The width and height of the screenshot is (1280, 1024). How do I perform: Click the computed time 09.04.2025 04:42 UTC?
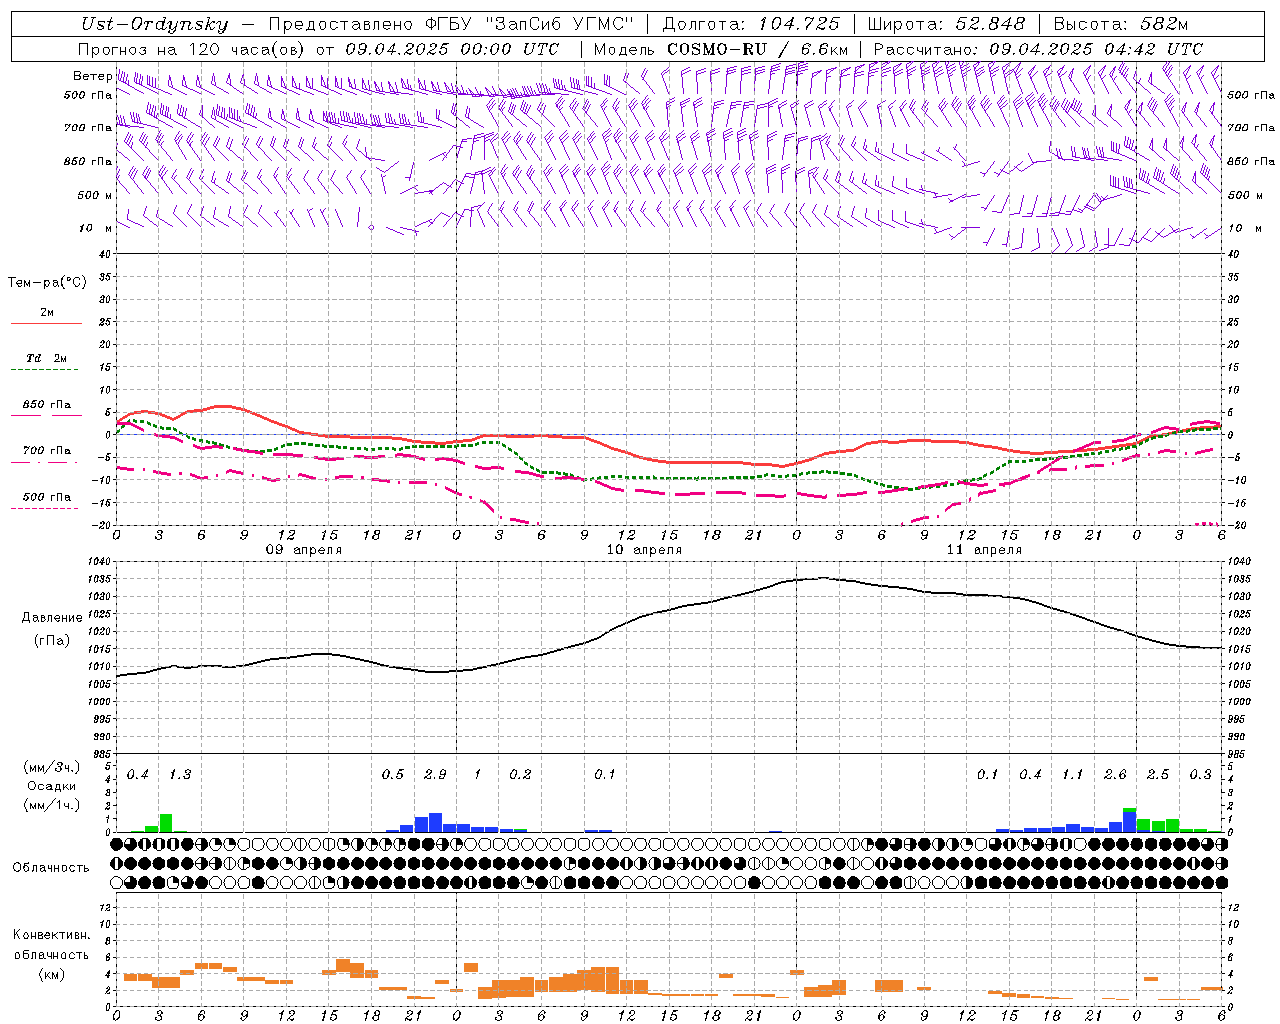click(1096, 49)
